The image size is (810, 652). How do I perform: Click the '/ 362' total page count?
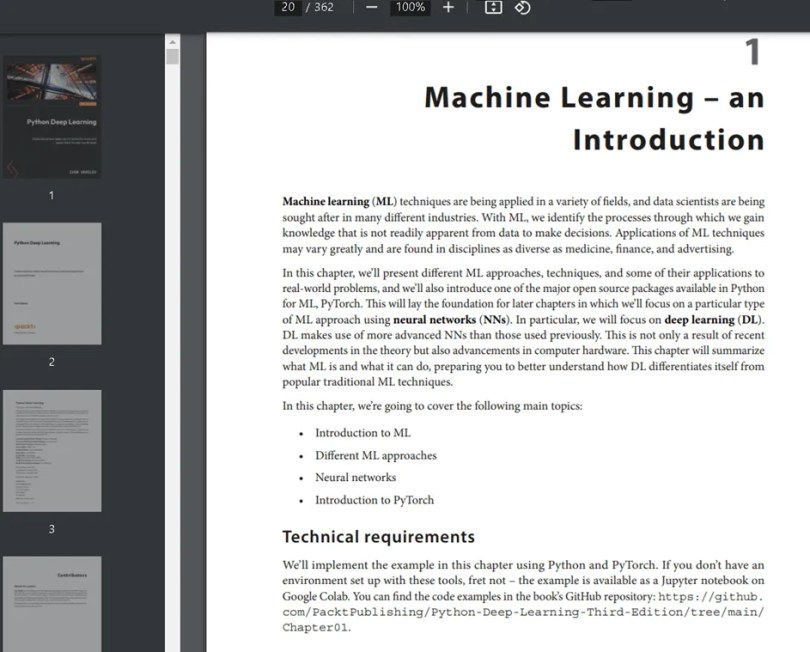point(319,7)
